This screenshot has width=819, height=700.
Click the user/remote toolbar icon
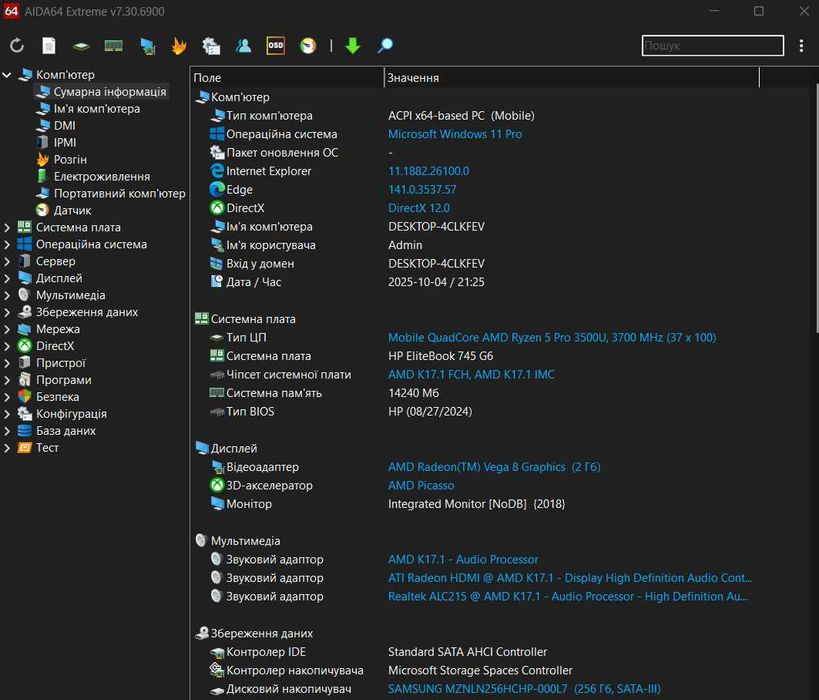(x=243, y=46)
